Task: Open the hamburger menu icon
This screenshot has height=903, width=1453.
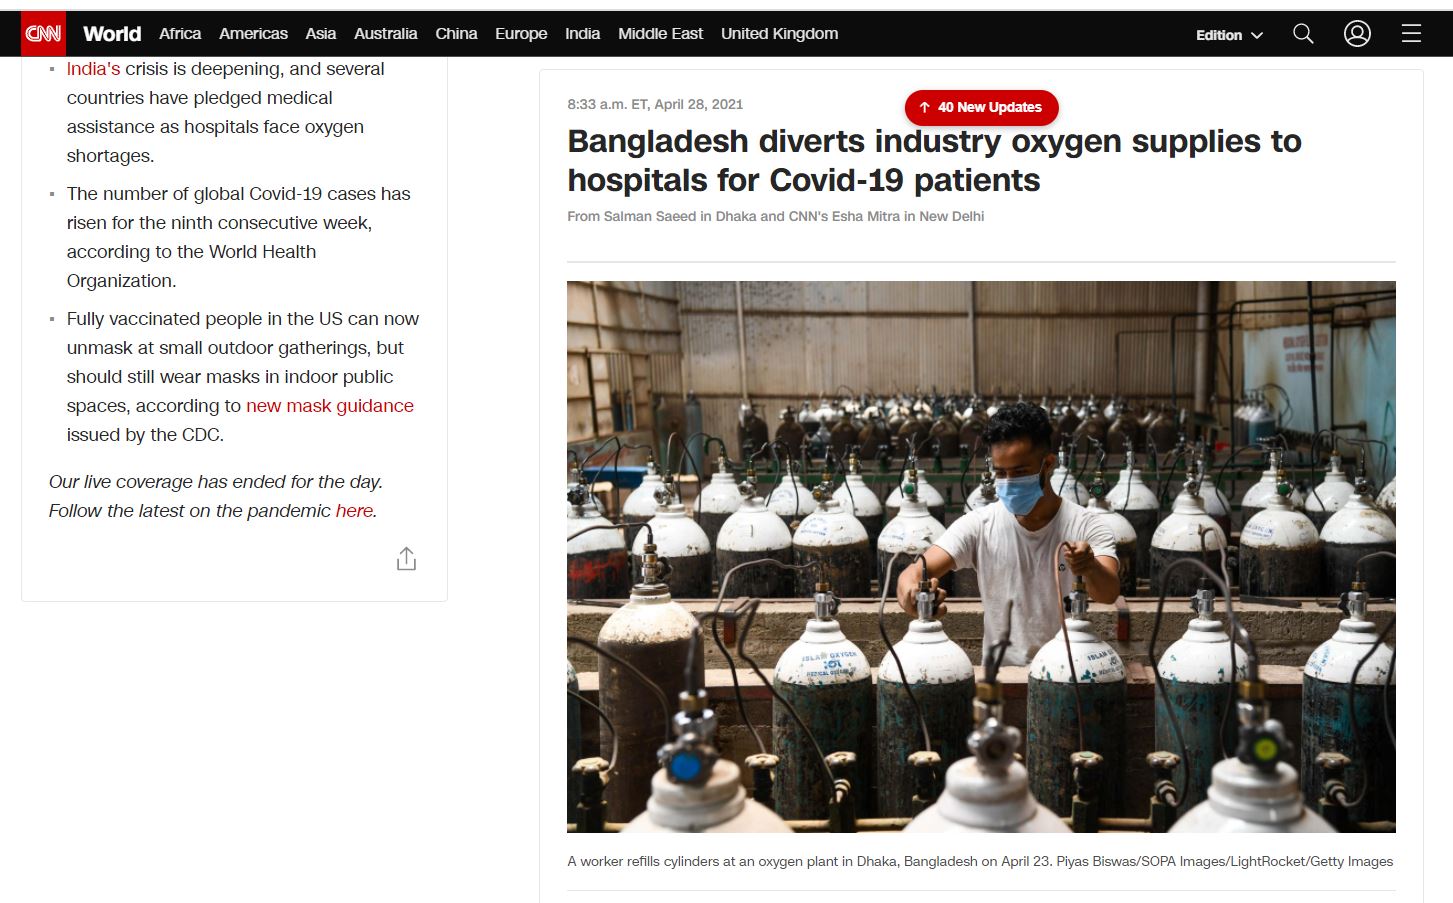Action: pos(1411,34)
